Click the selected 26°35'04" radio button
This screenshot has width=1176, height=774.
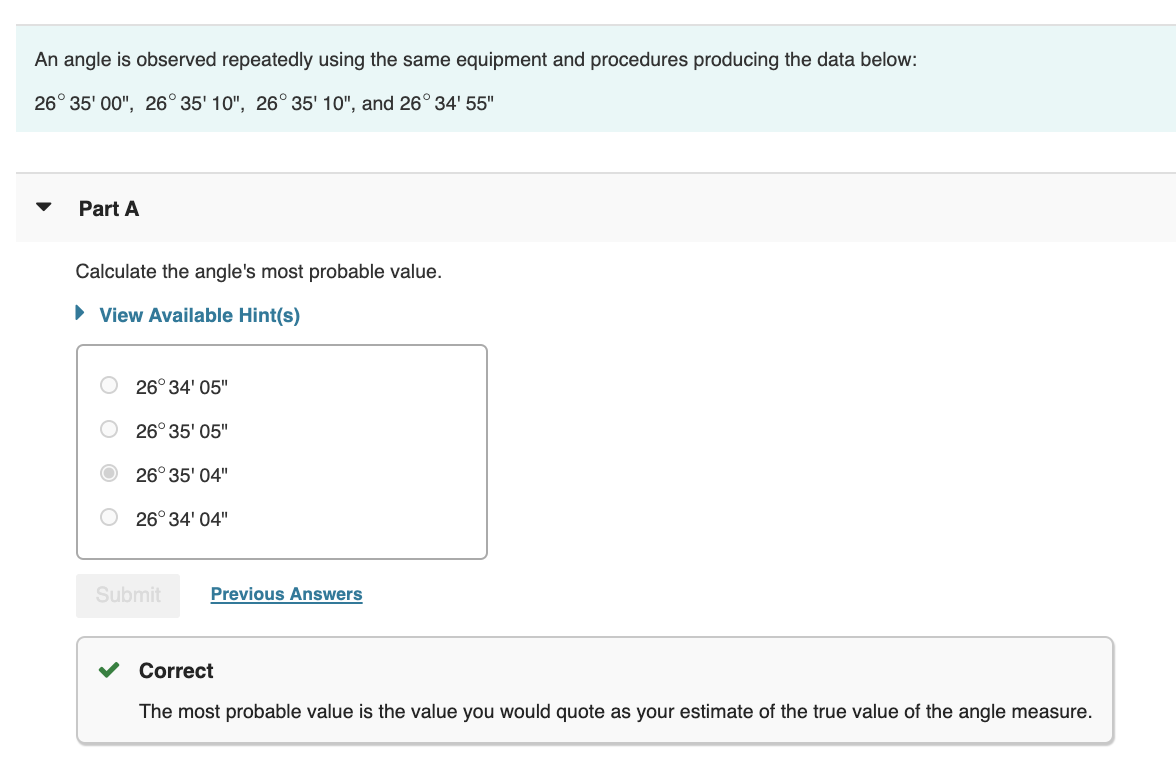click(x=109, y=474)
